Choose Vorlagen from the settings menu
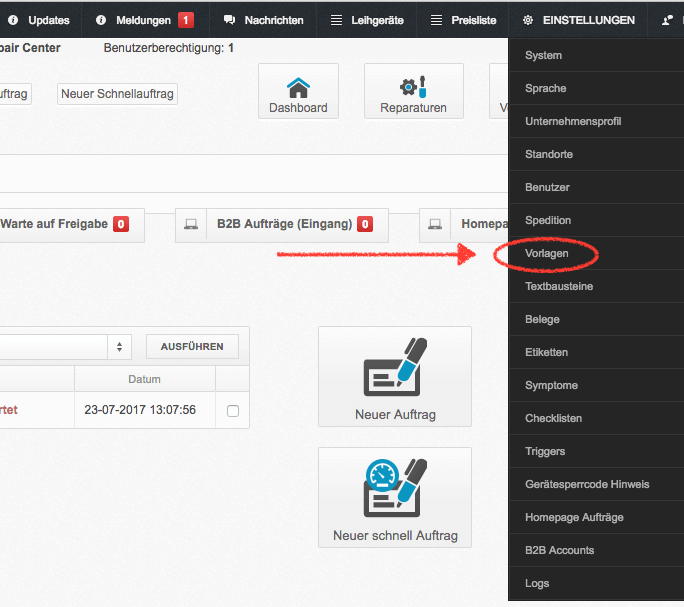This screenshot has width=684, height=607. pos(596,253)
